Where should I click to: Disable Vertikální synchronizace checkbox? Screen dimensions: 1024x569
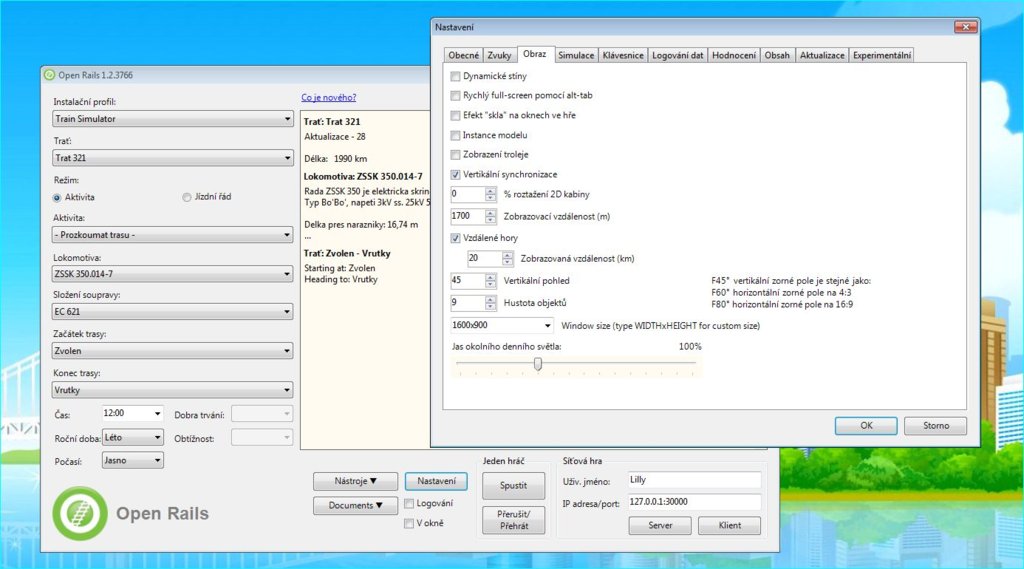click(x=455, y=174)
